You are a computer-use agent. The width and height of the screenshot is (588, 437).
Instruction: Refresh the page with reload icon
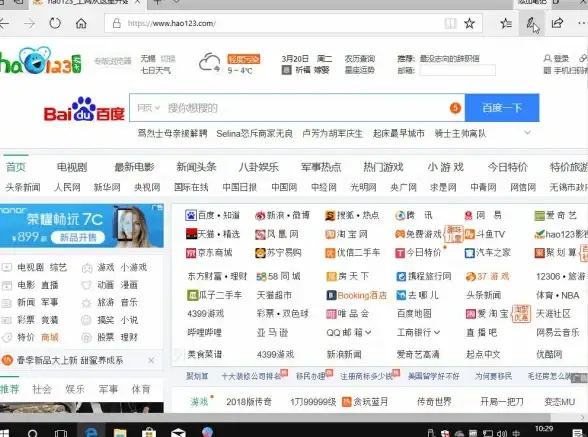coord(55,23)
